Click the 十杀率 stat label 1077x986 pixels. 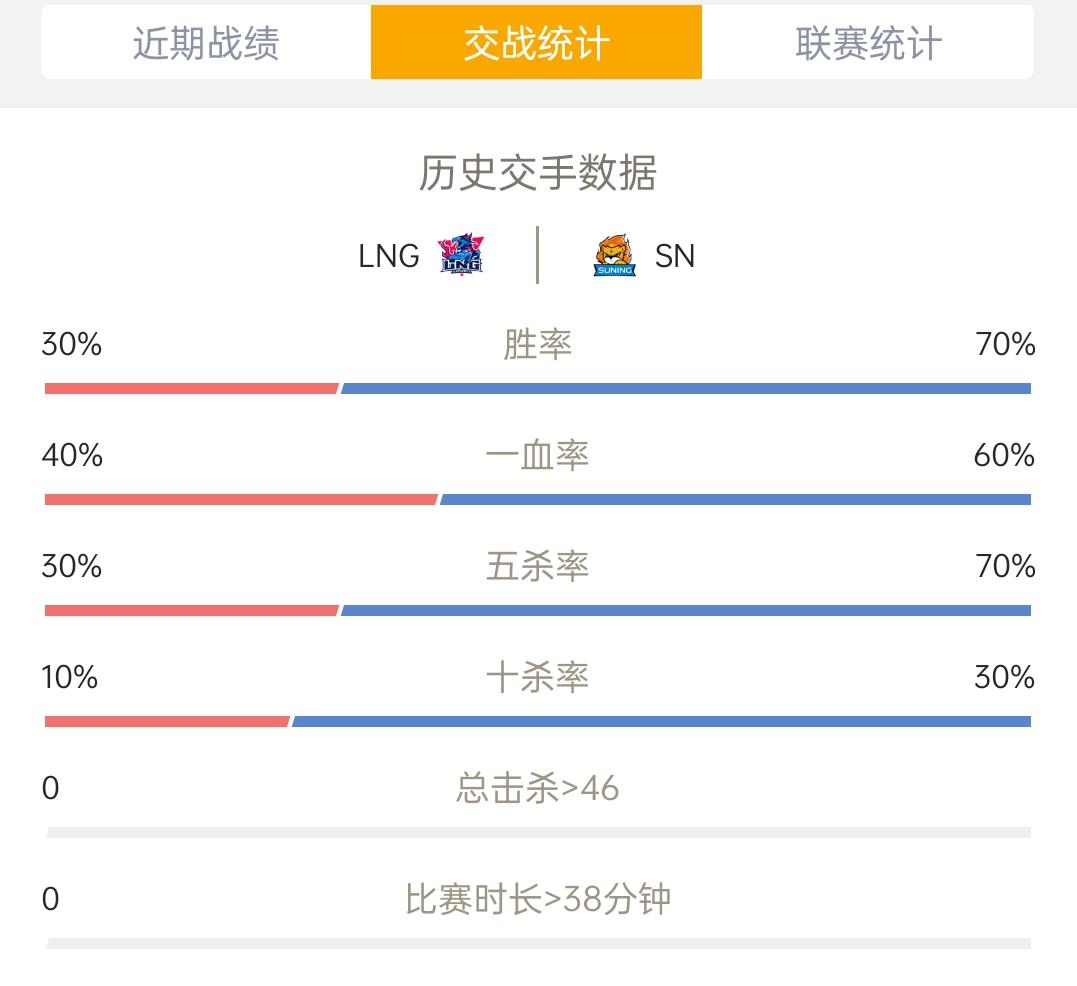tap(538, 677)
